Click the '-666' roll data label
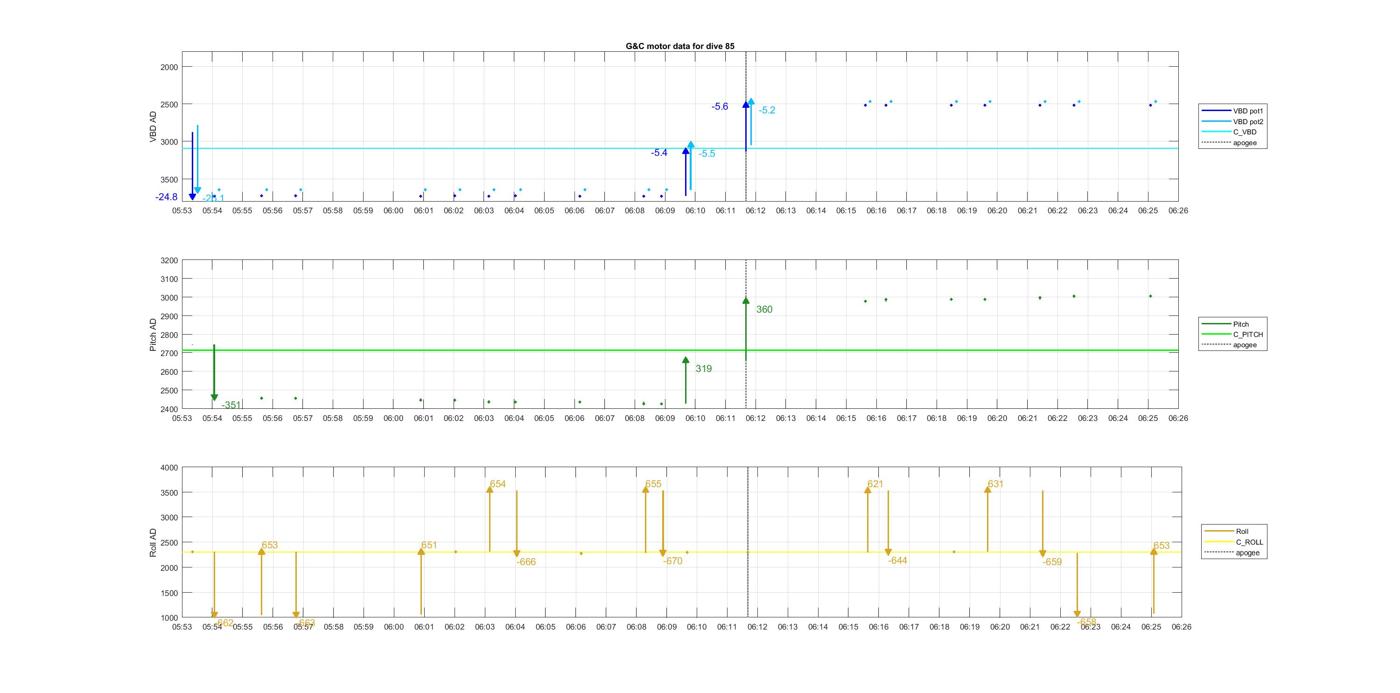1400x693 pixels. 526,562
